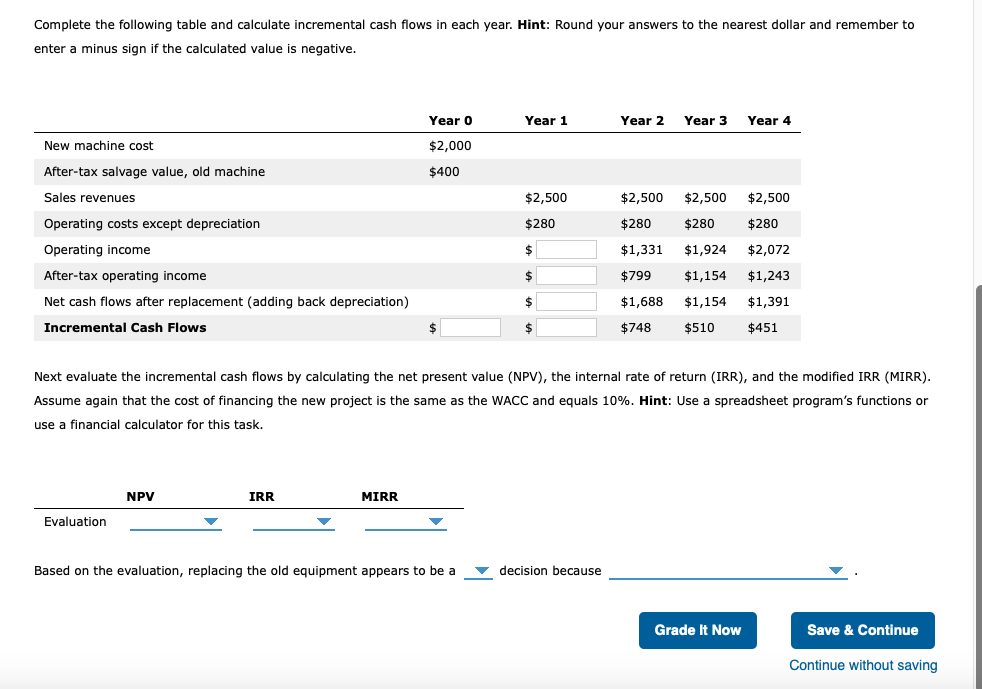
Task: Select the New machine cost row label
Action: pos(98,146)
